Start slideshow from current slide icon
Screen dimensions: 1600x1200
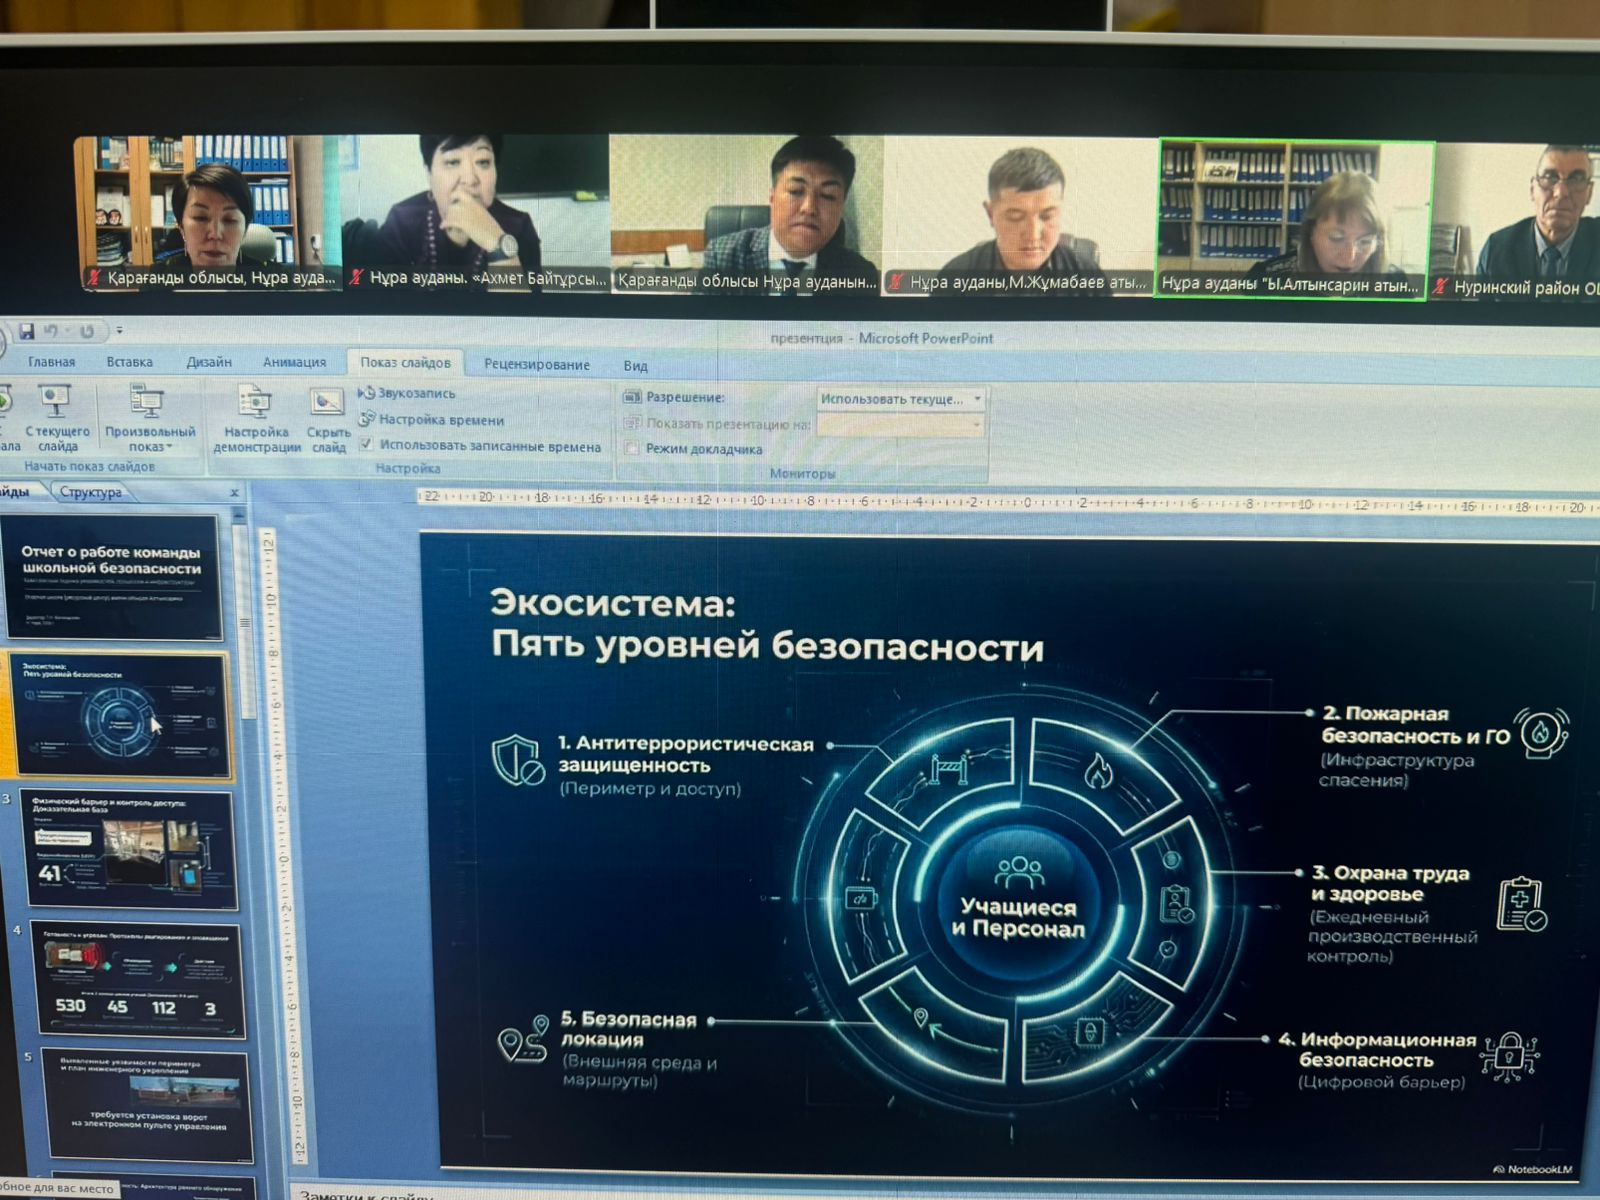click(x=56, y=403)
